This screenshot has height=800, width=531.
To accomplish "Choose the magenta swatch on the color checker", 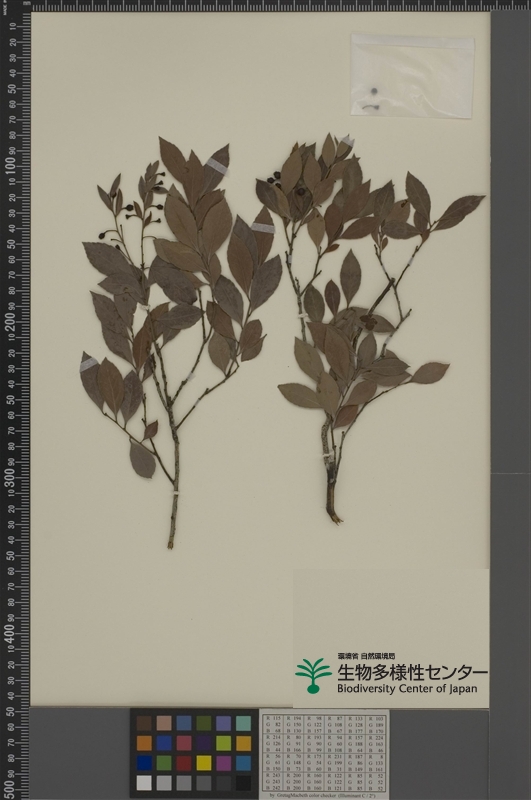I will point(223,763).
